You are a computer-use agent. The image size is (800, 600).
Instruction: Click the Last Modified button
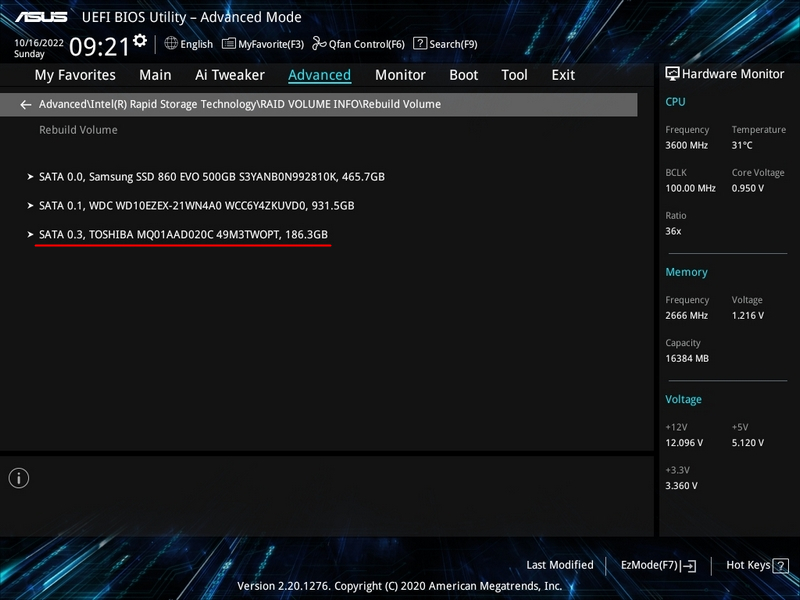pyautogui.click(x=560, y=565)
